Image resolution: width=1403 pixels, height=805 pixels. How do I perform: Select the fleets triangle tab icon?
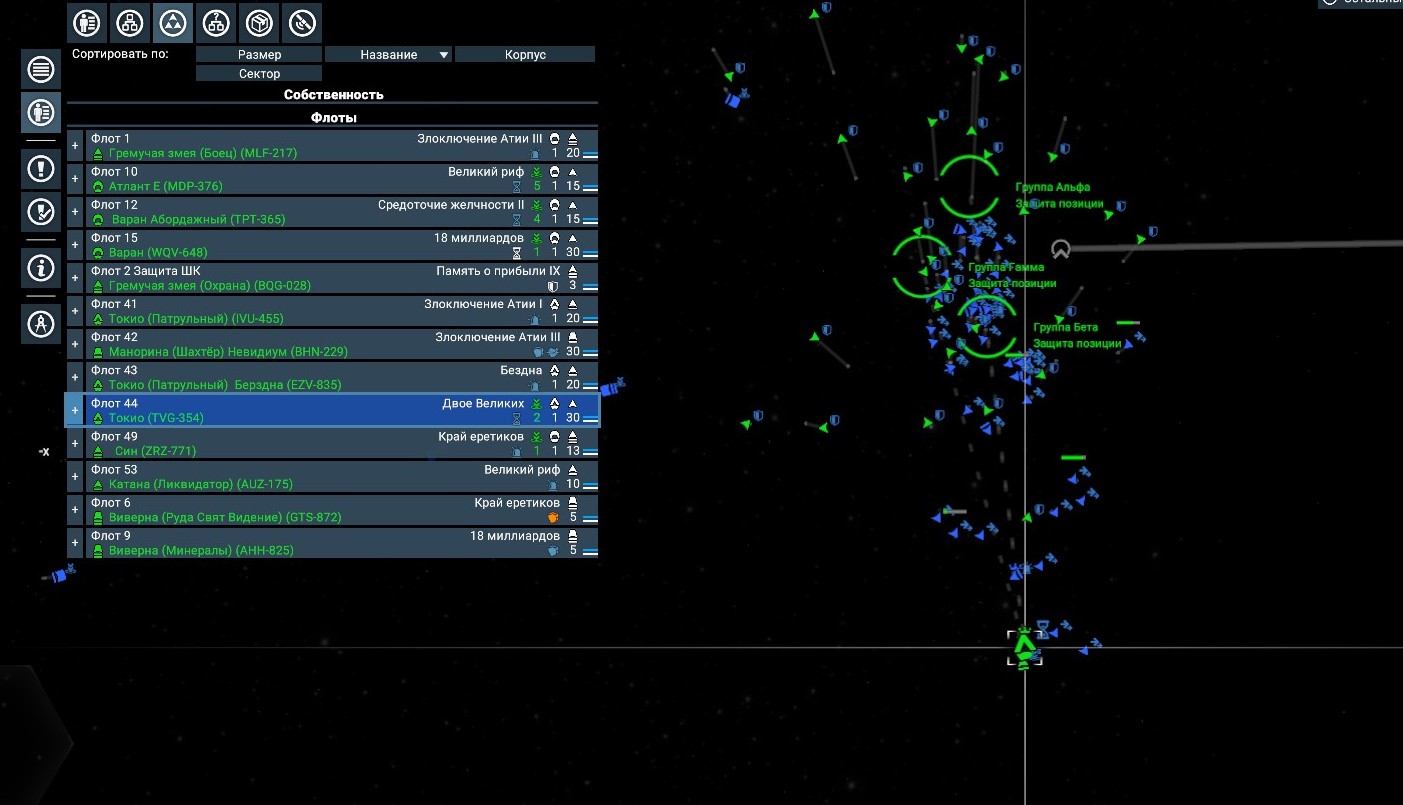(173, 22)
